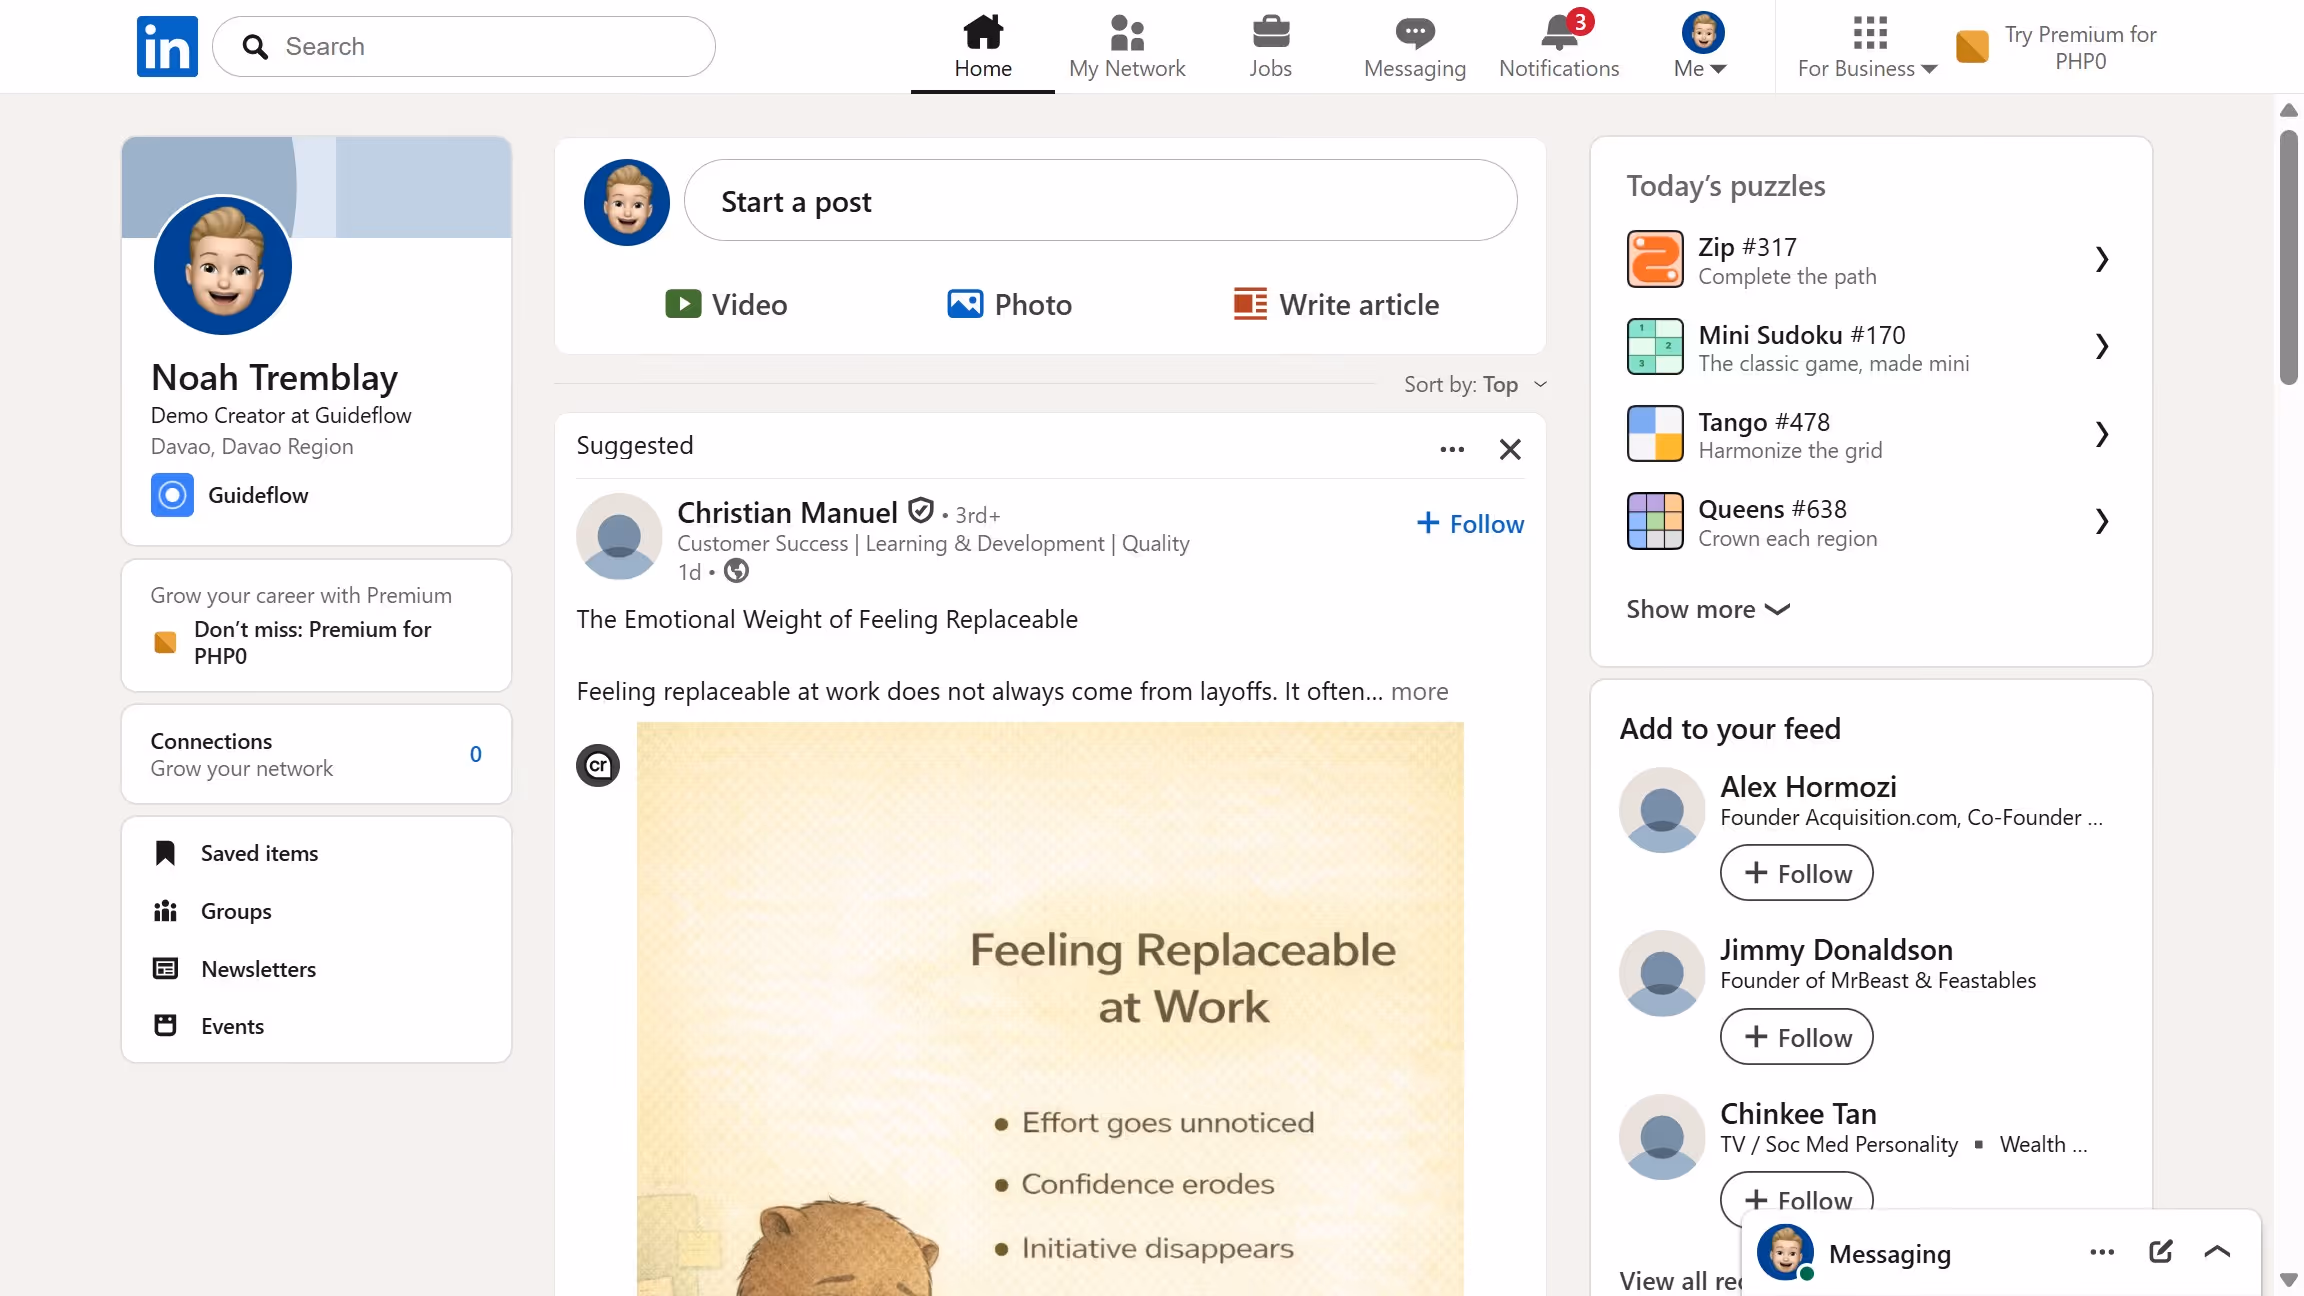Click the LinkedIn logo
The width and height of the screenshot is (2304, 1296).
coord(167,46)
